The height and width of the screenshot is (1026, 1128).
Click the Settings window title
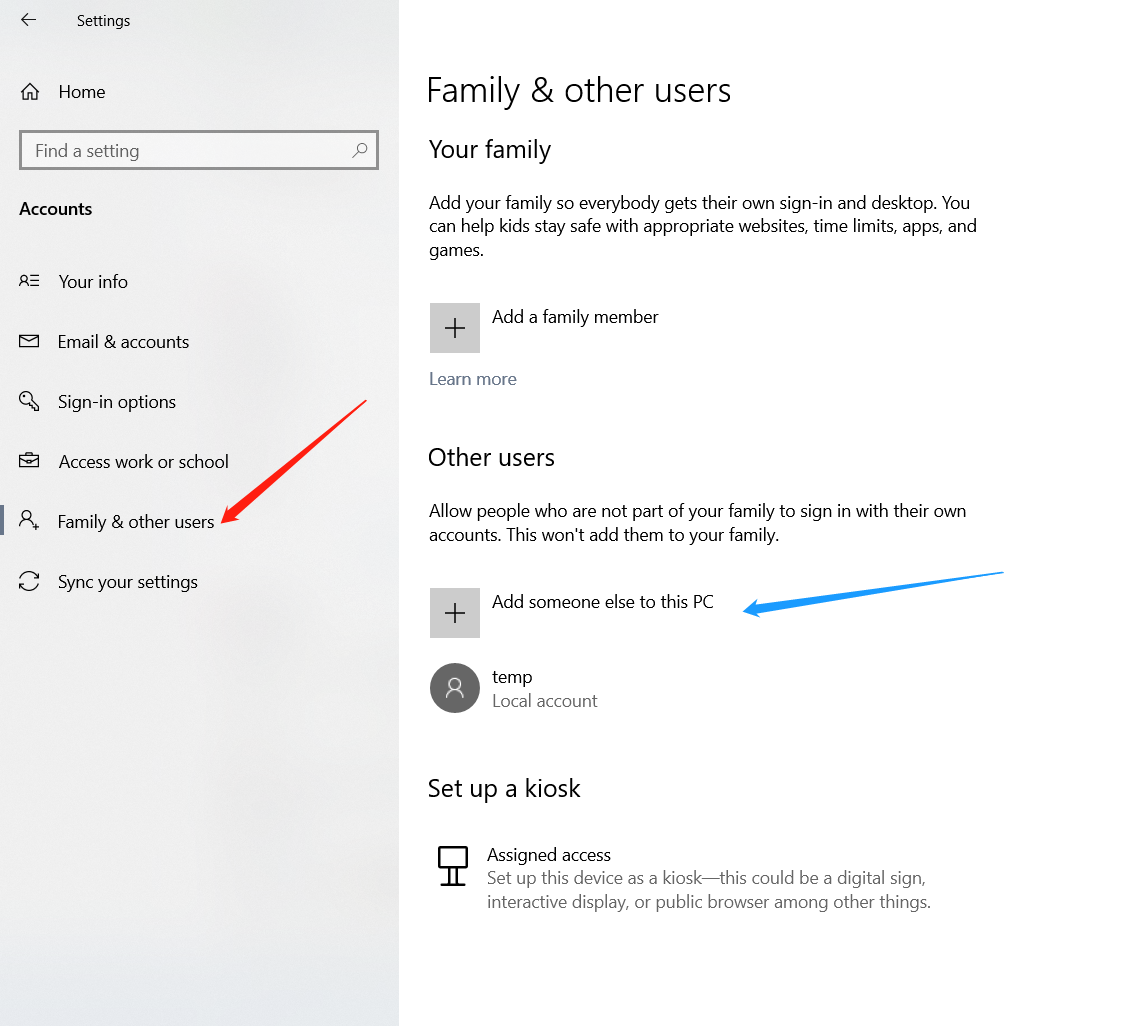[103, 21]
